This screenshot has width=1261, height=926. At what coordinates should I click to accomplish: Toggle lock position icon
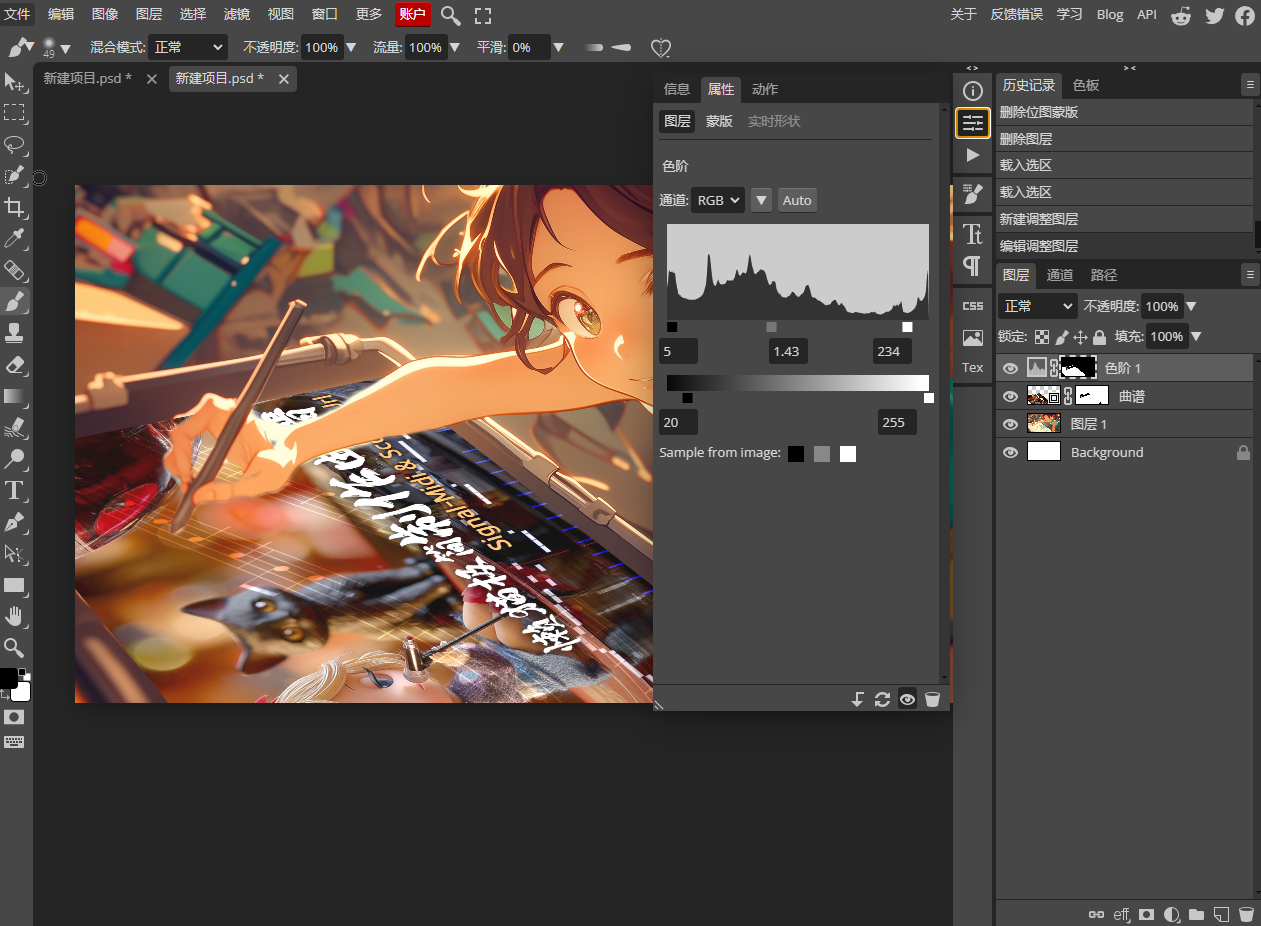coord(1081,337)
